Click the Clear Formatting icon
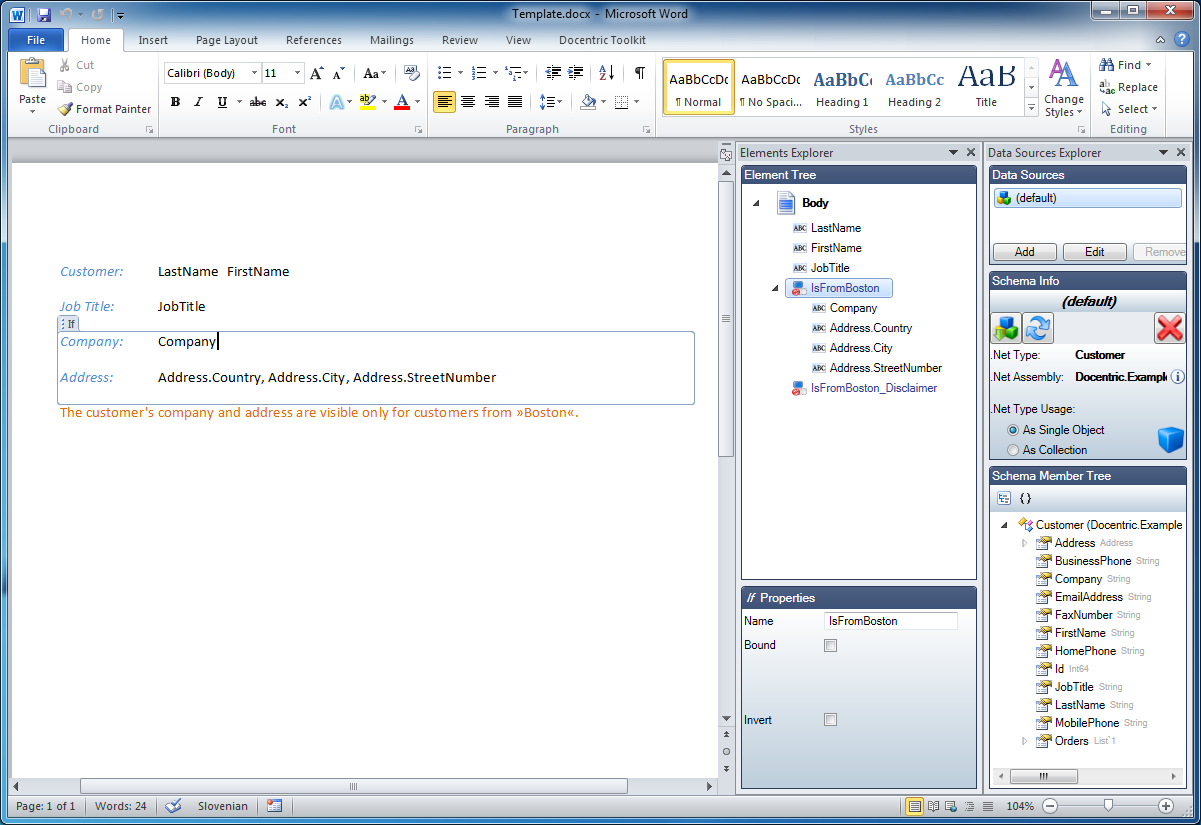Image resolution: width=1201 pixels, height=825 pixels. (412, 73)
